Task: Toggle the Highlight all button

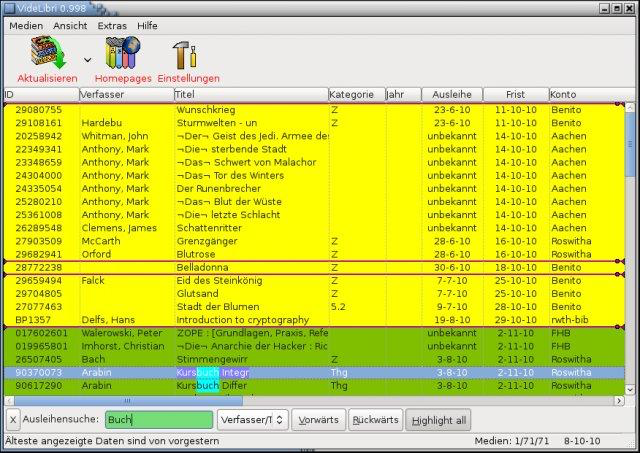Action: coord(438,420)
